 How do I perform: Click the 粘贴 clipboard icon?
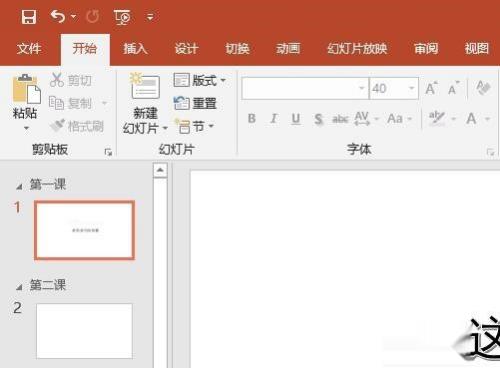click(26, 89)
